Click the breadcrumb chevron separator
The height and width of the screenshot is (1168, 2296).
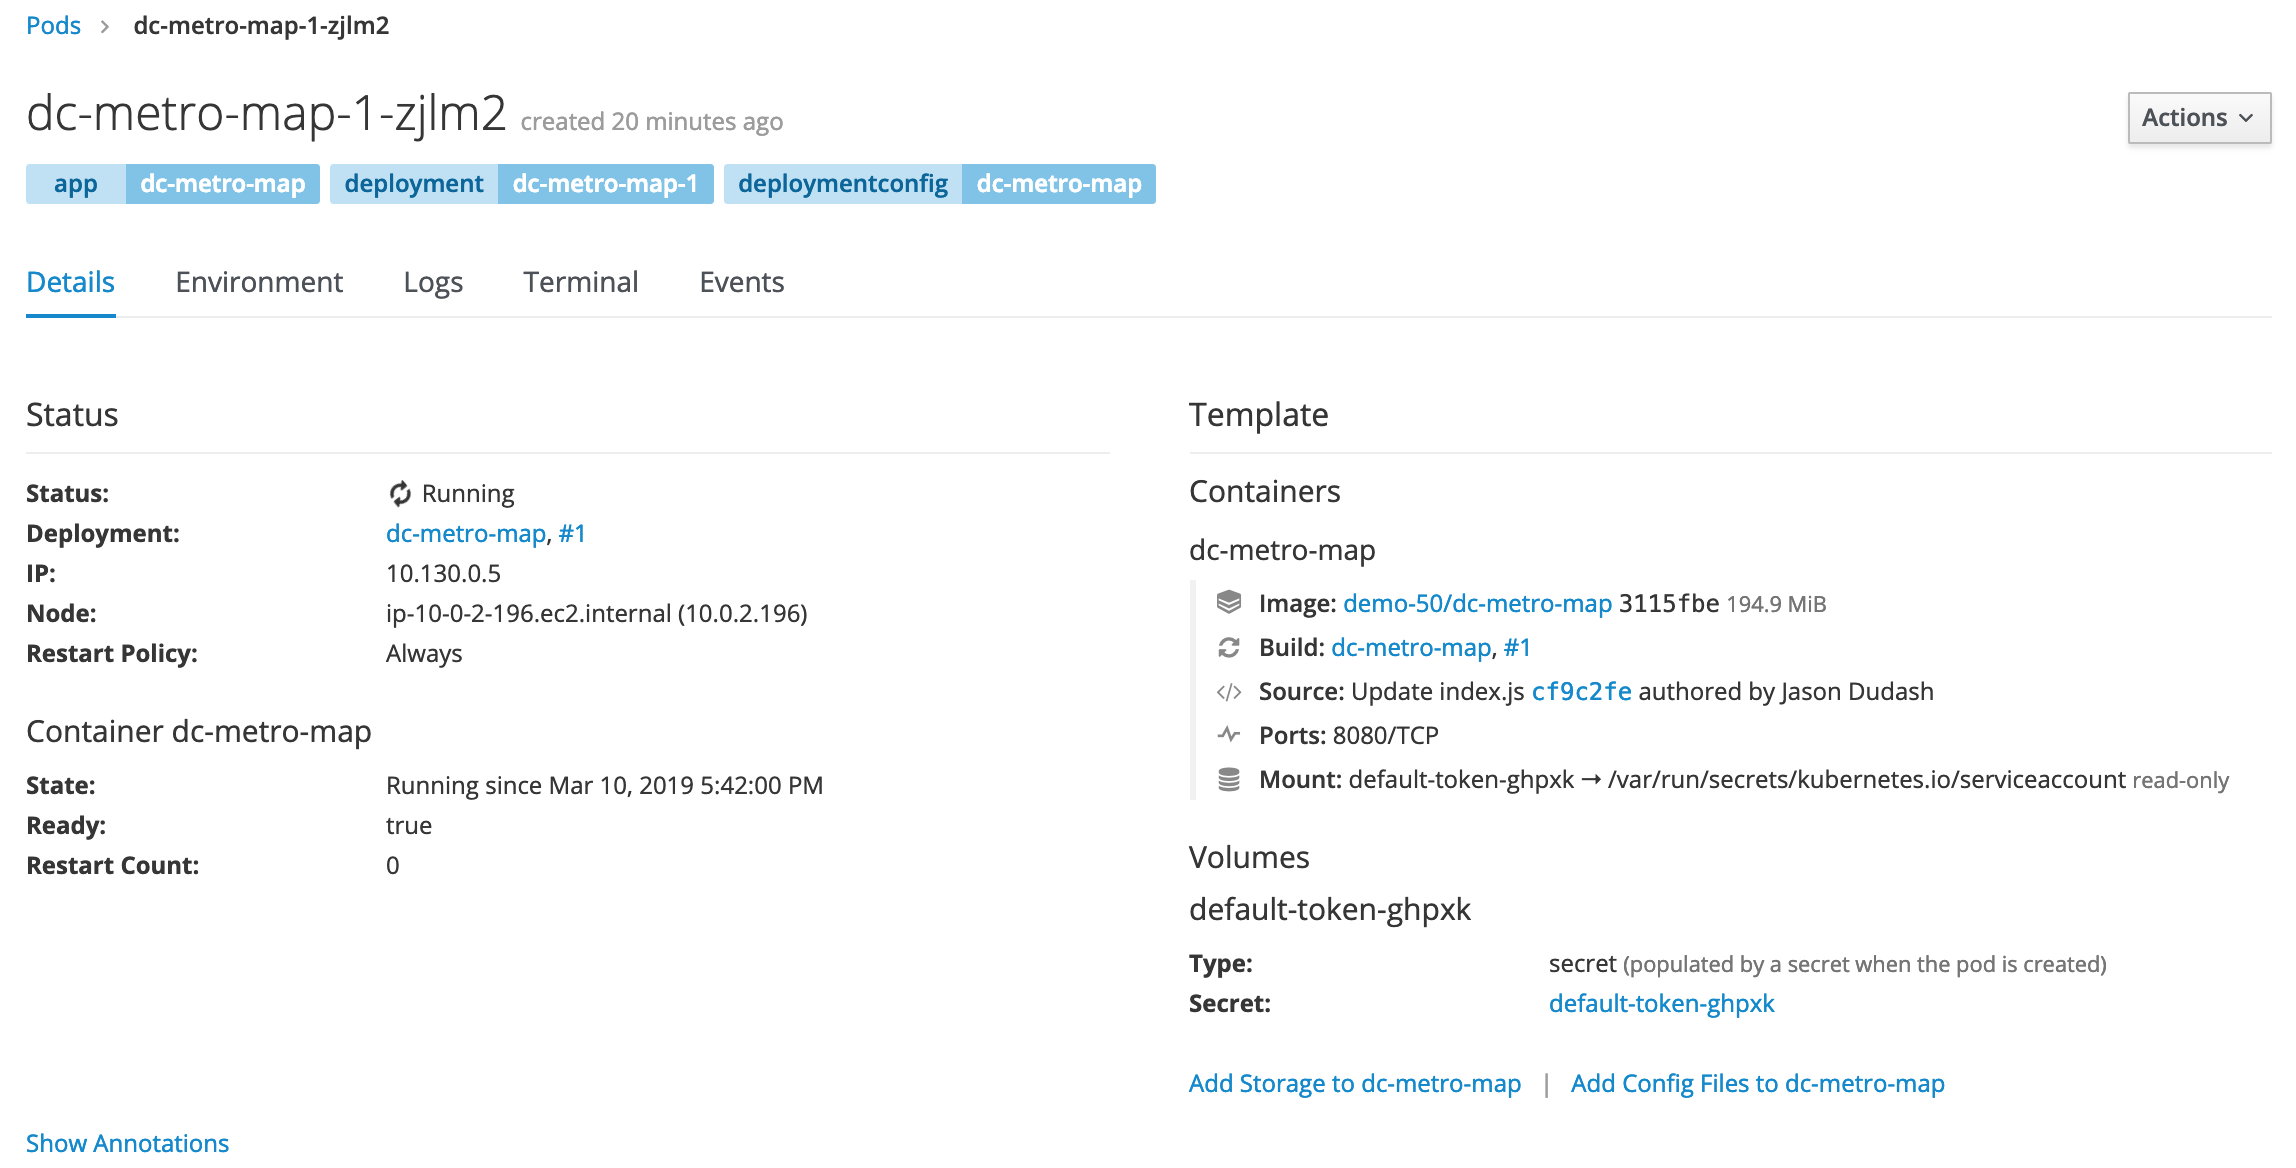(x=105, y=27)
